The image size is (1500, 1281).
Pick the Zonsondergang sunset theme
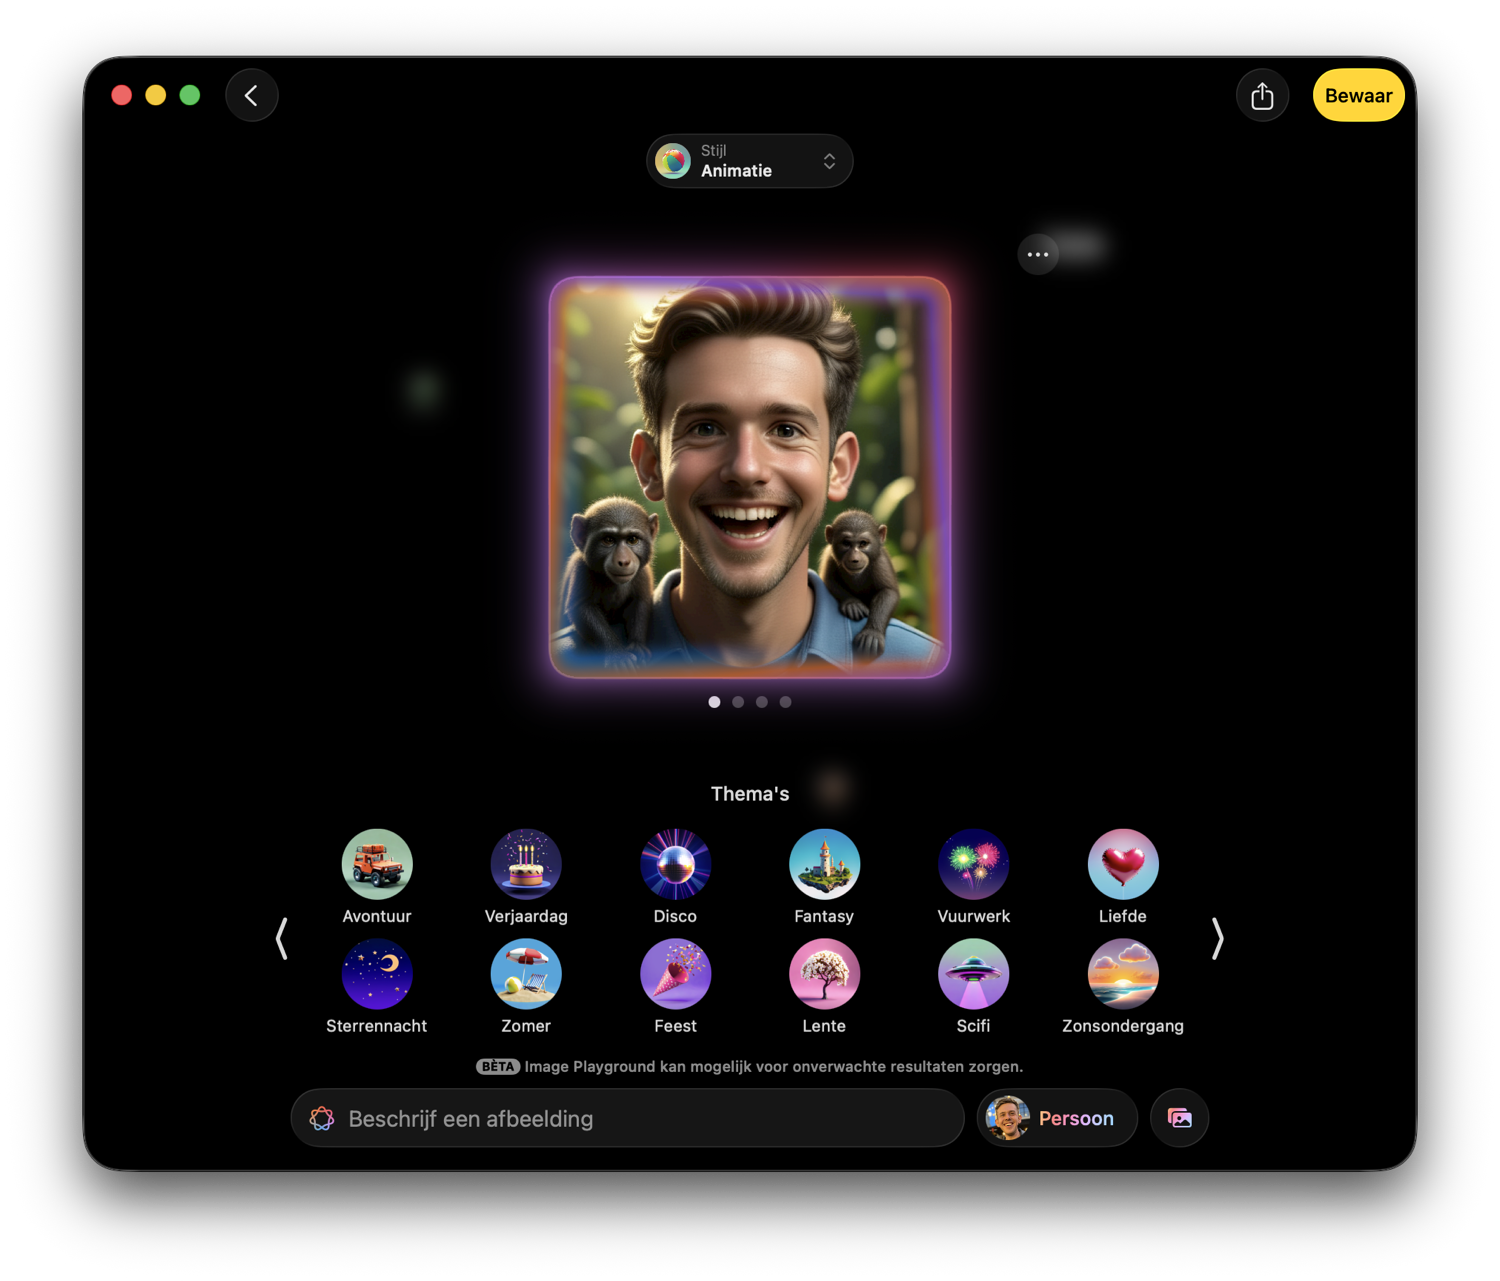(x=1122, y=974)
